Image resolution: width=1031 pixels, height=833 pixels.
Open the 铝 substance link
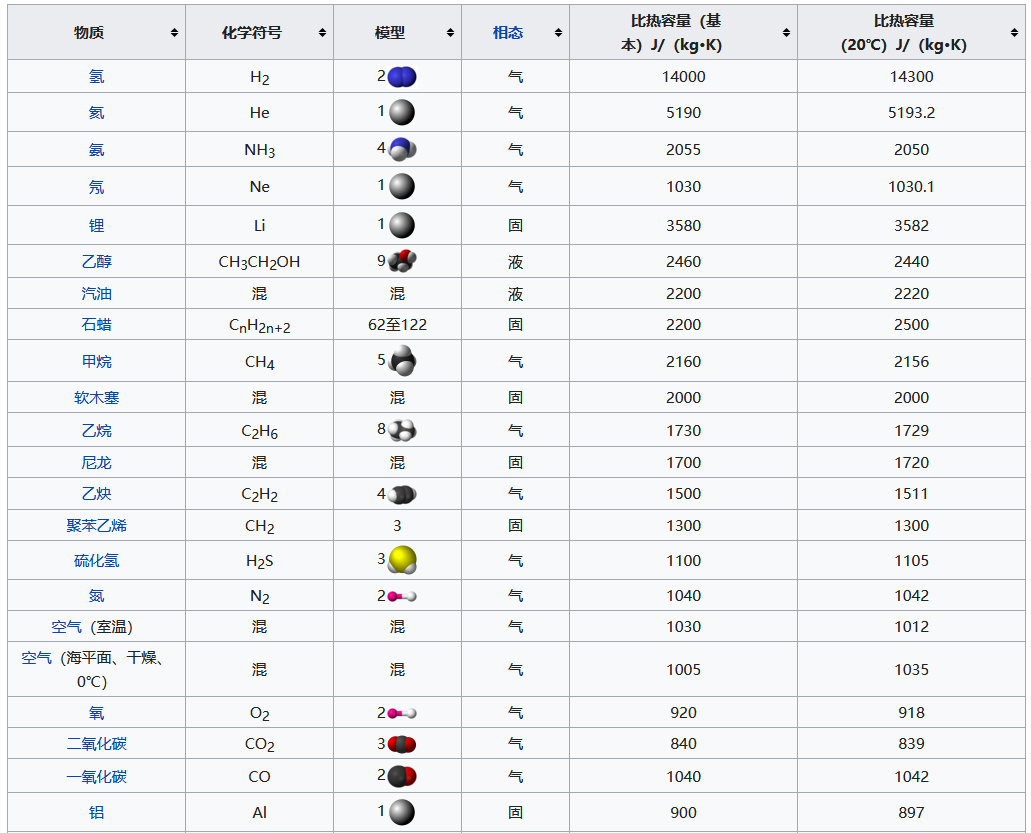pyautogui.click(x=97, y=812)
